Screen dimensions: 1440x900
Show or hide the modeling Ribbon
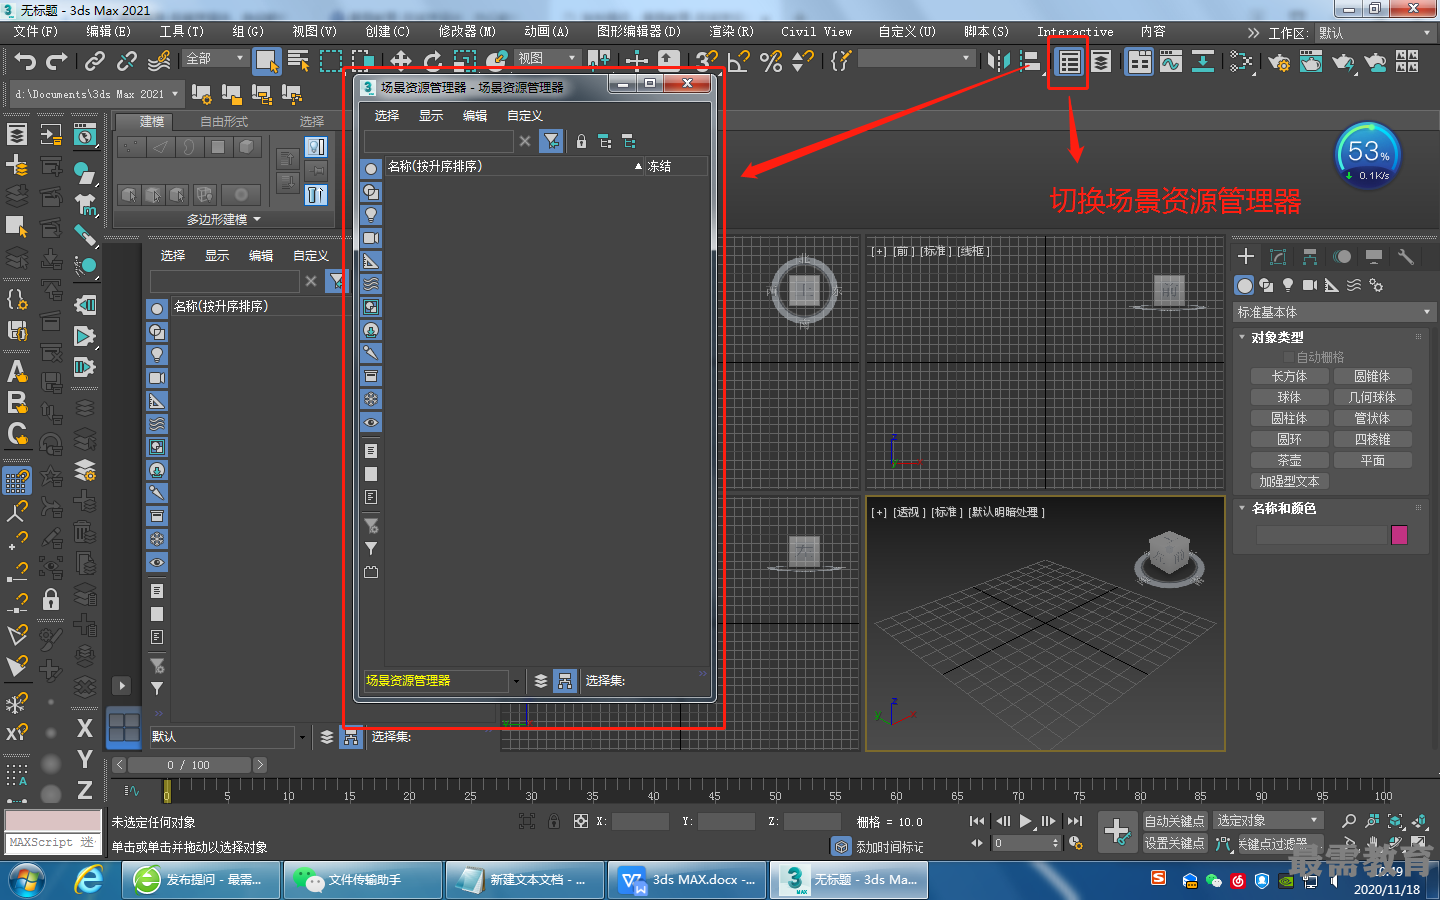[1139, 62]
